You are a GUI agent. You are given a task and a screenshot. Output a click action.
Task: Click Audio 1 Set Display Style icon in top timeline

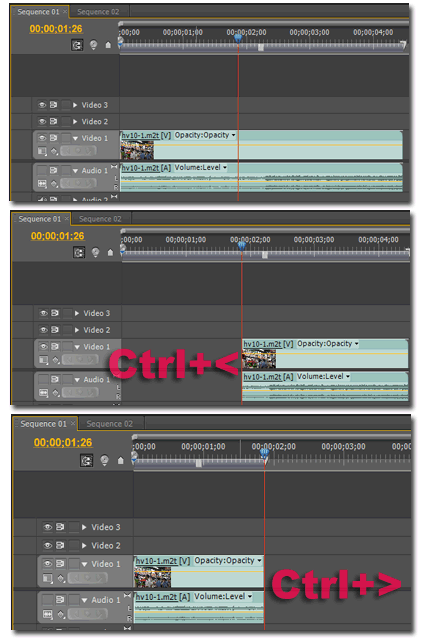(42, 184)
